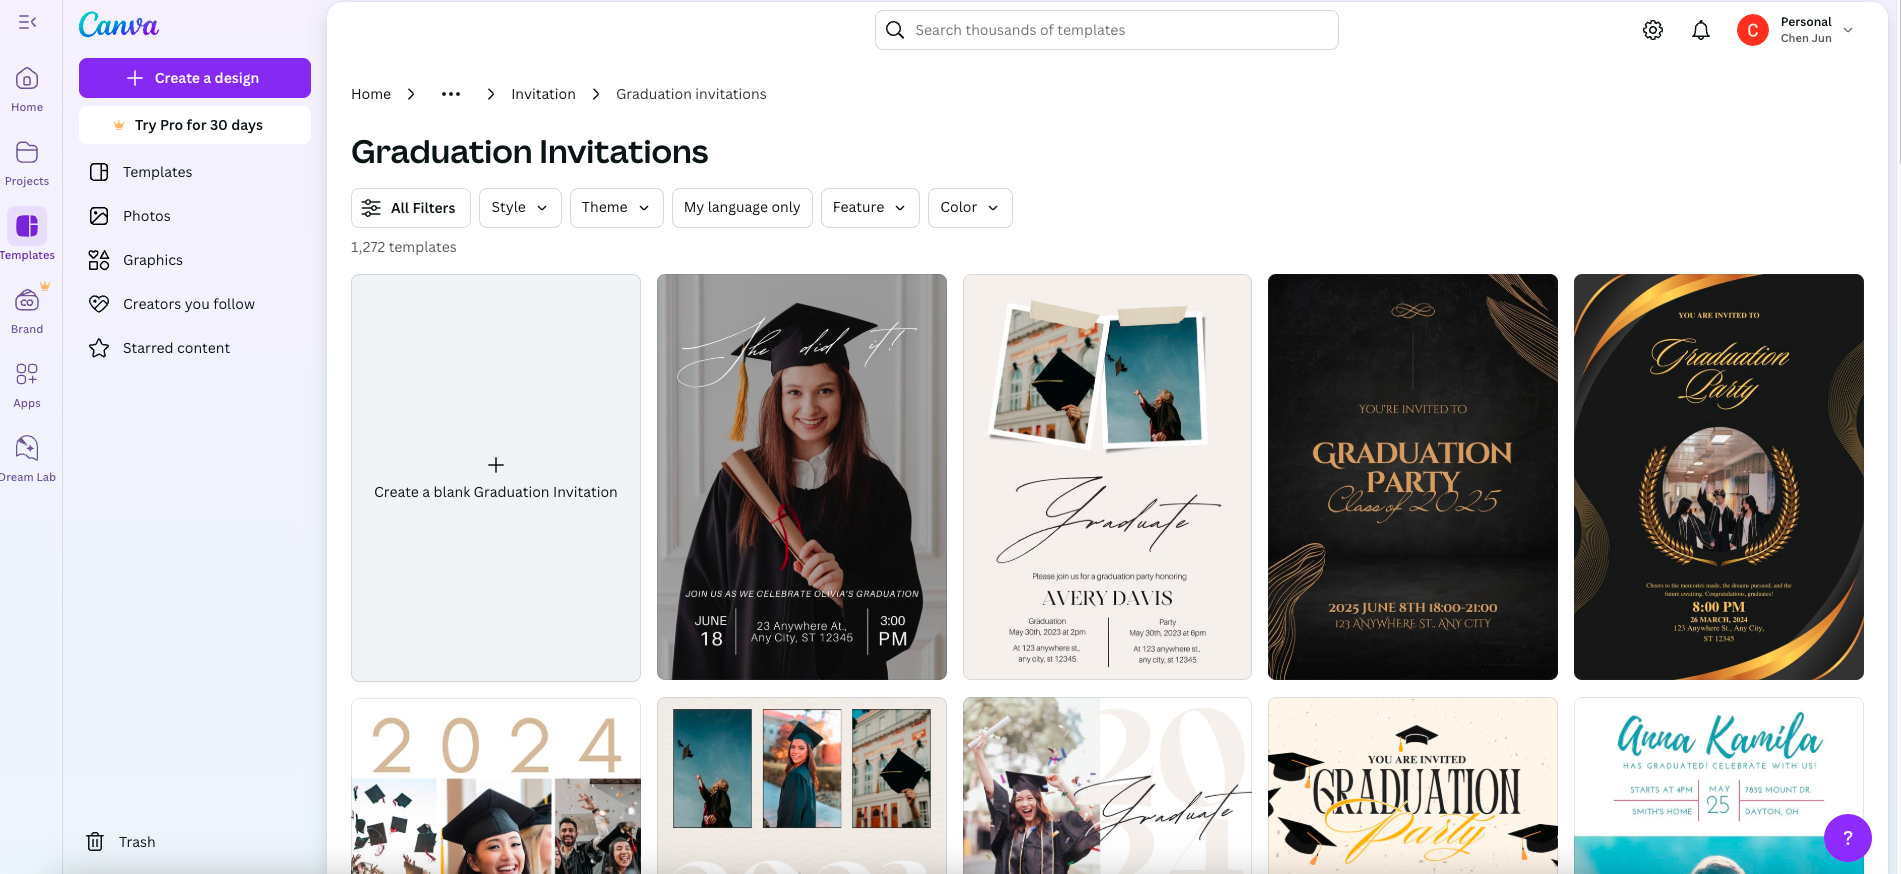Open notifications bell
The image size is (1901, 874).
click(x=1701, y=30)
